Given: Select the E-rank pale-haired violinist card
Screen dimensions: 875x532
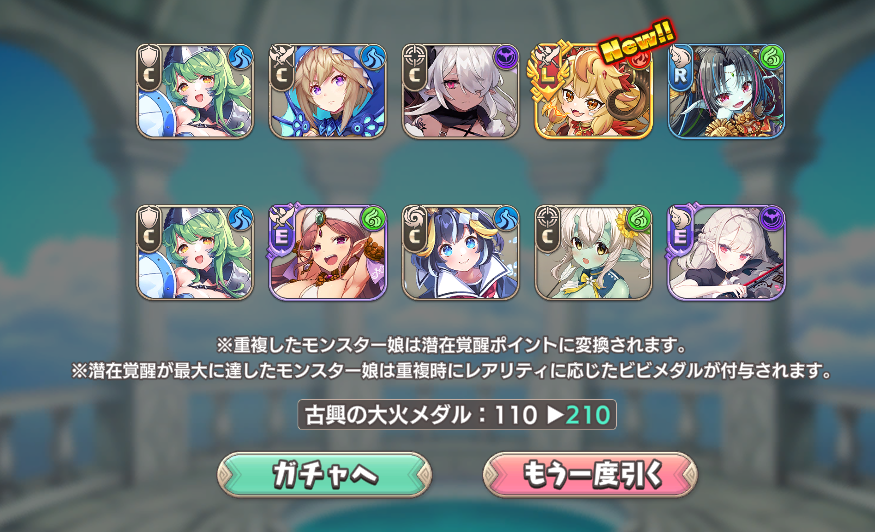Looking at the screenshot, I should (x=726, y=252).
